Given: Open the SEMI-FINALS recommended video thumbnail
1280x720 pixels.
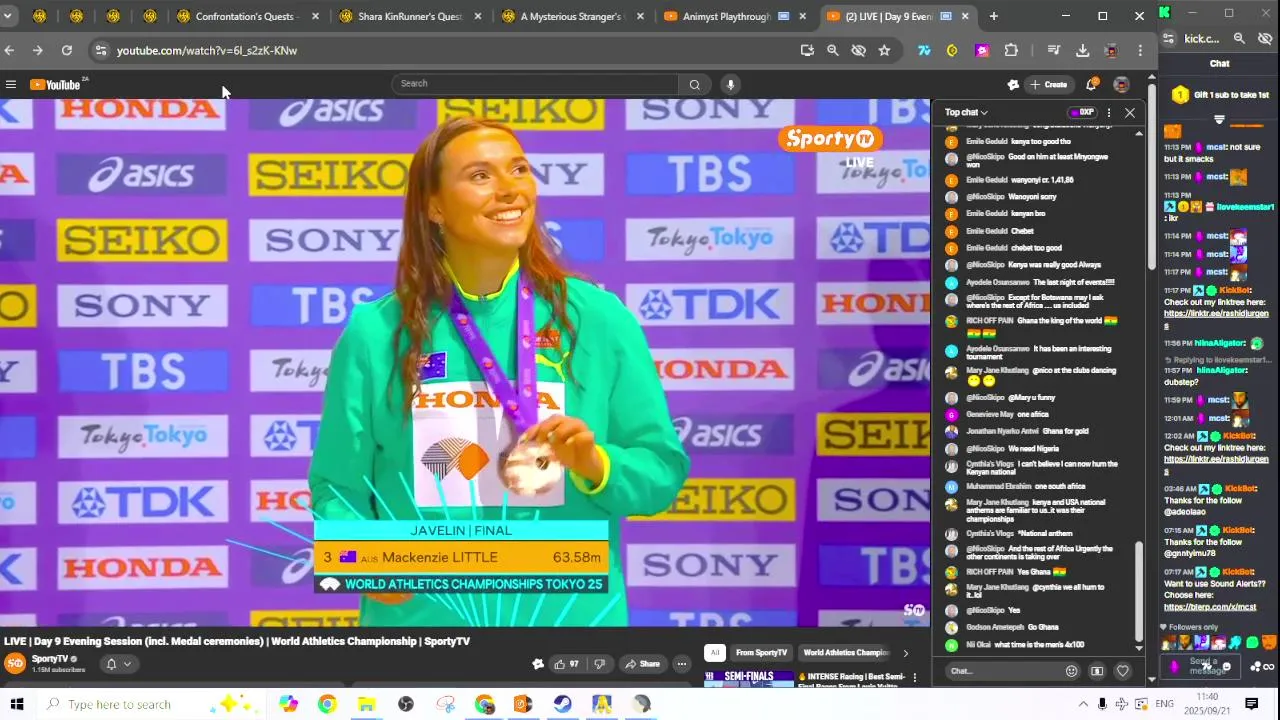Looking at the screenshot, I should pos(748,678).
